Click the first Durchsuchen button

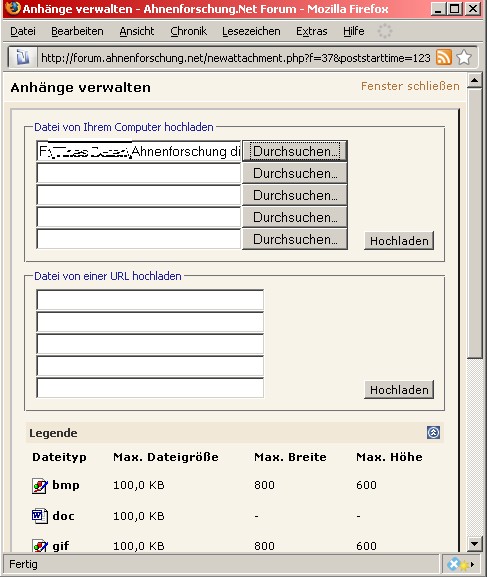(295, 151)
